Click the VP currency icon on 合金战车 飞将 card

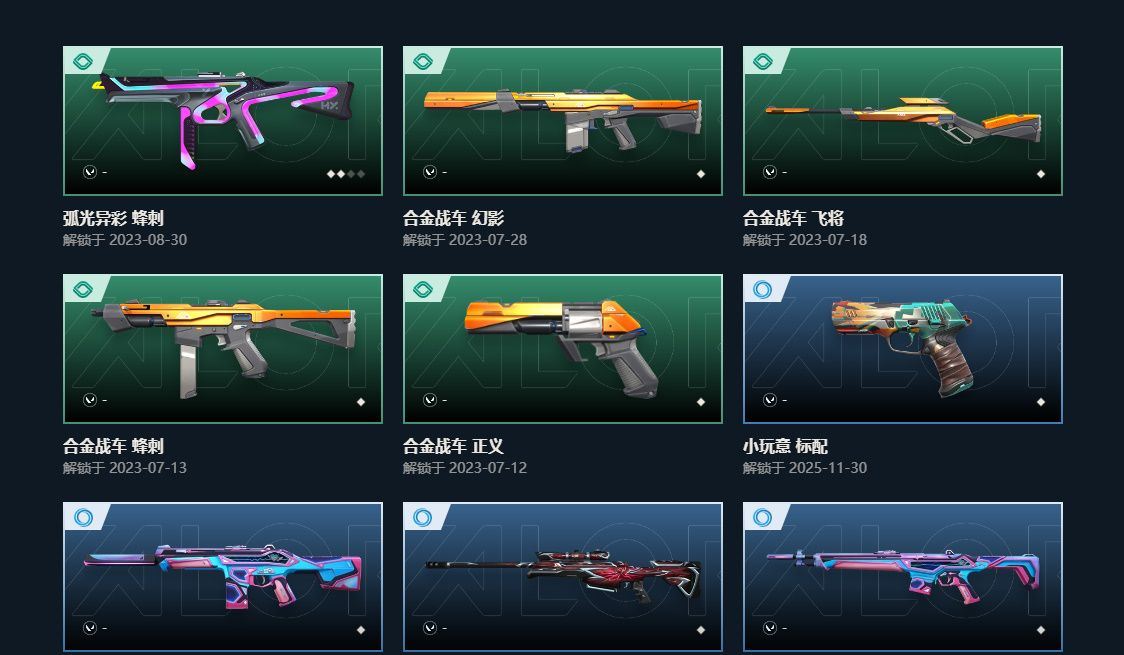(x=769, y=172)
